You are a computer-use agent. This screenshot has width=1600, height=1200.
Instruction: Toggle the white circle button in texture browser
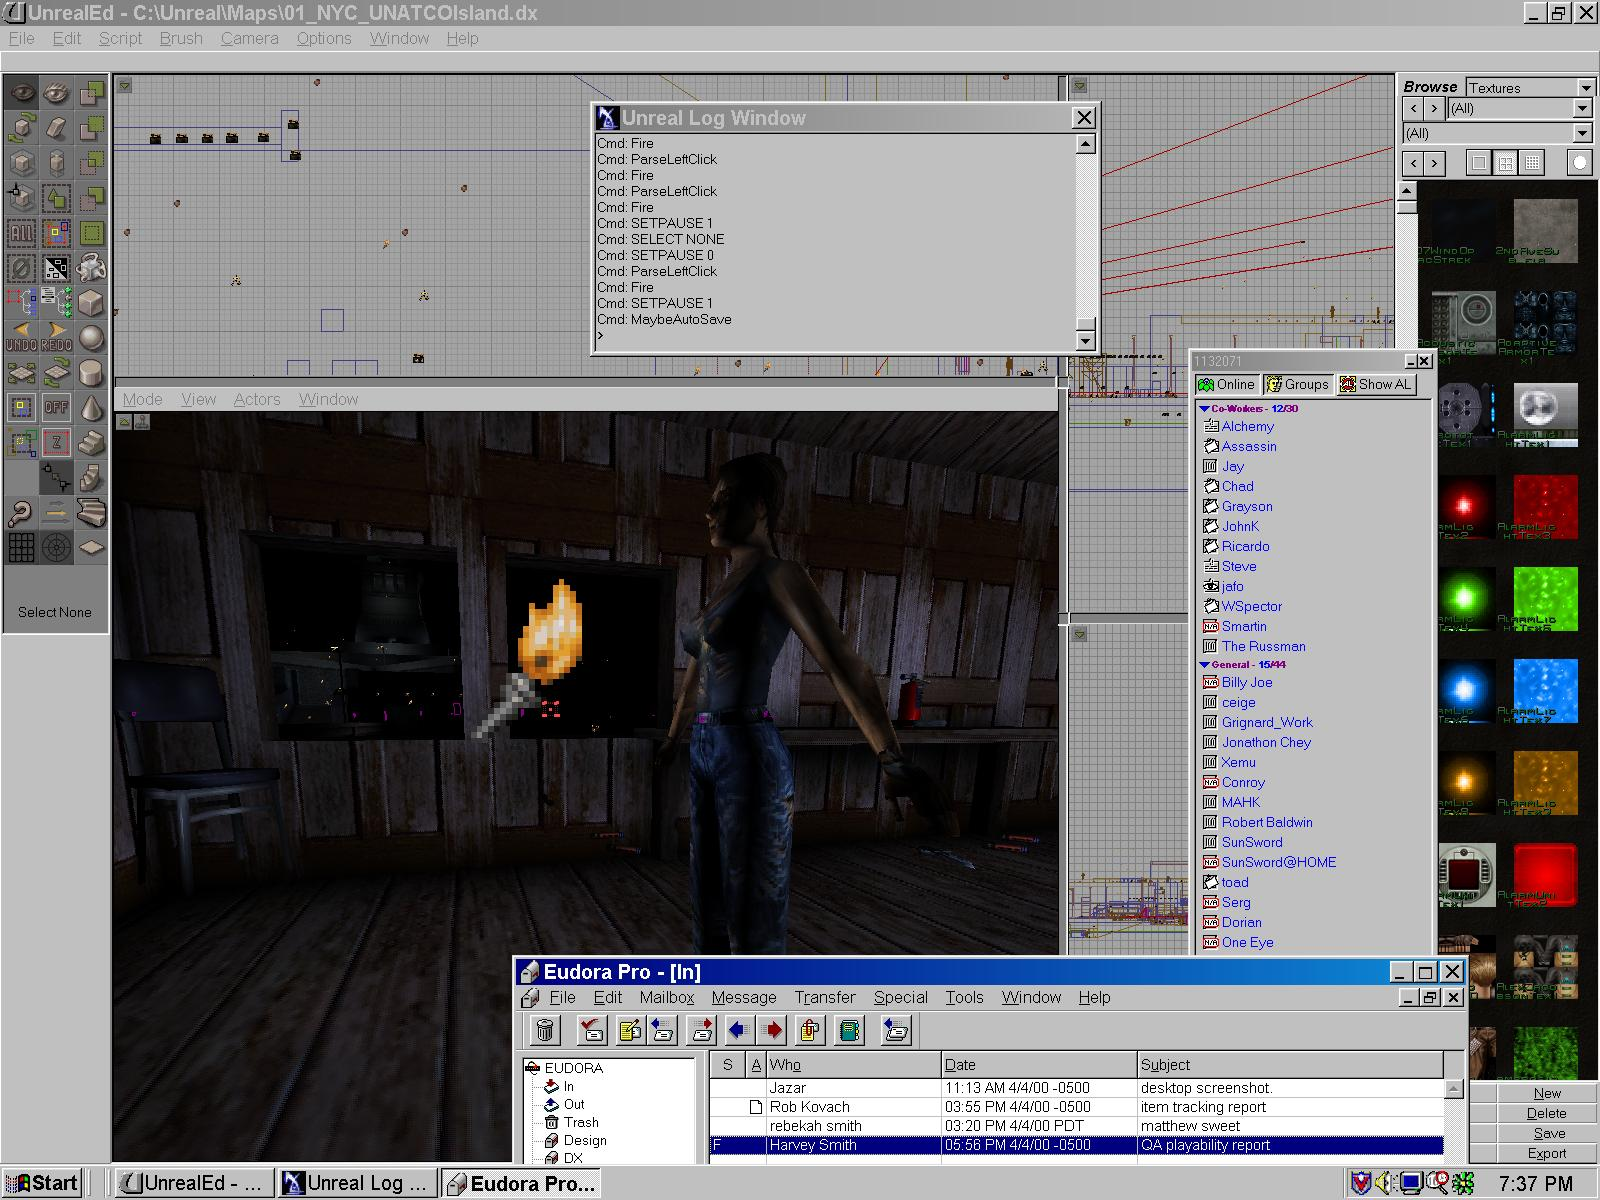(1580, 163)
